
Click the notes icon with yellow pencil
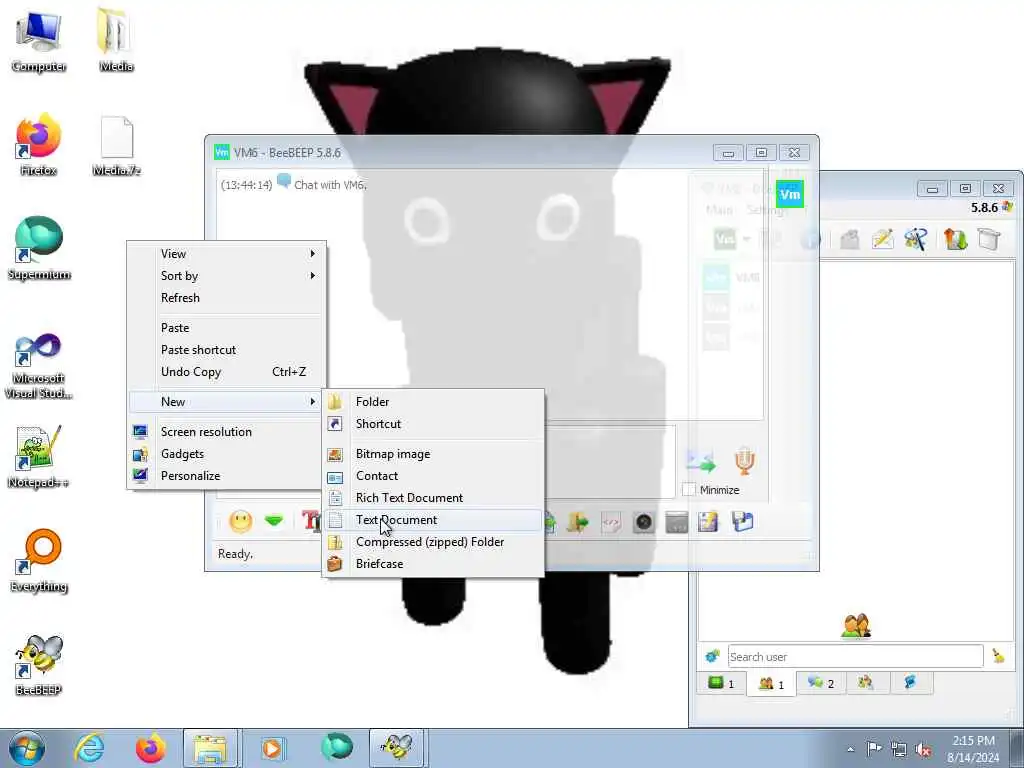coord(709,522)
